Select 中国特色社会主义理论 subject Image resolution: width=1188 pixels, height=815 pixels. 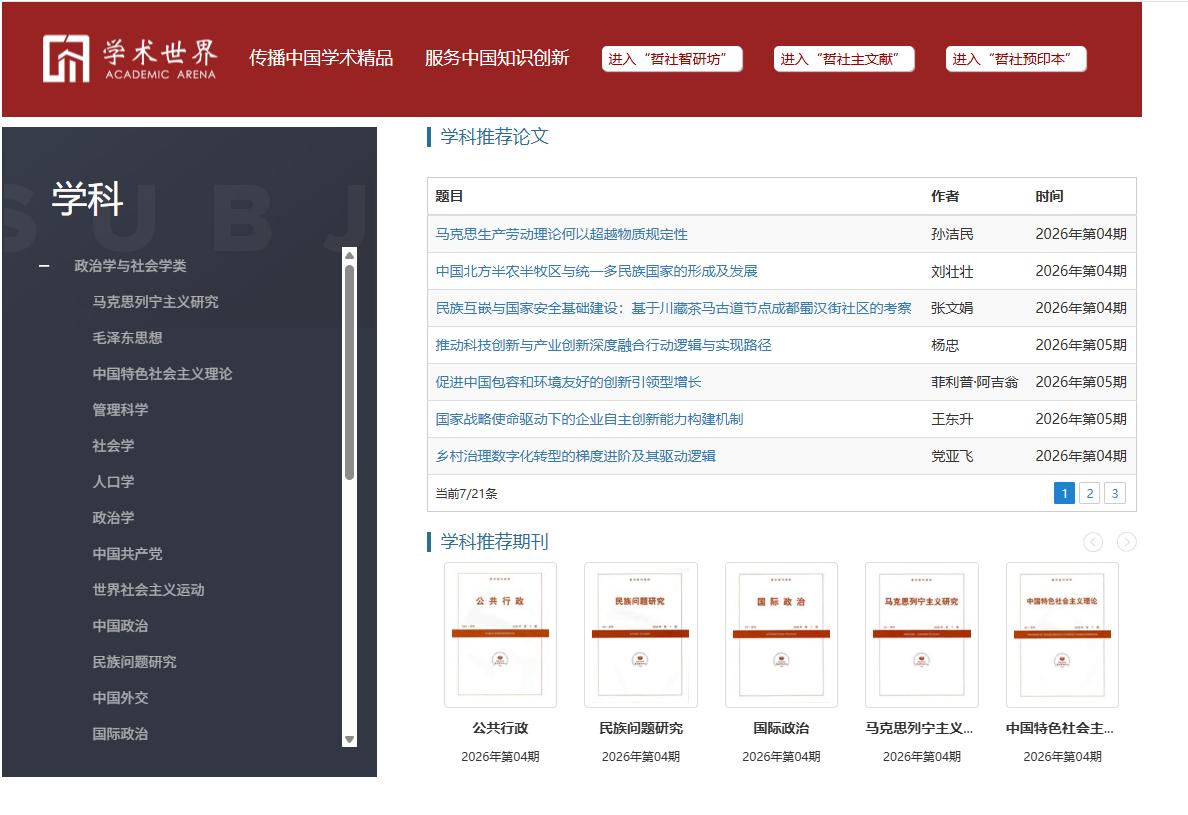pyautogui.click(x=162, y=373)
